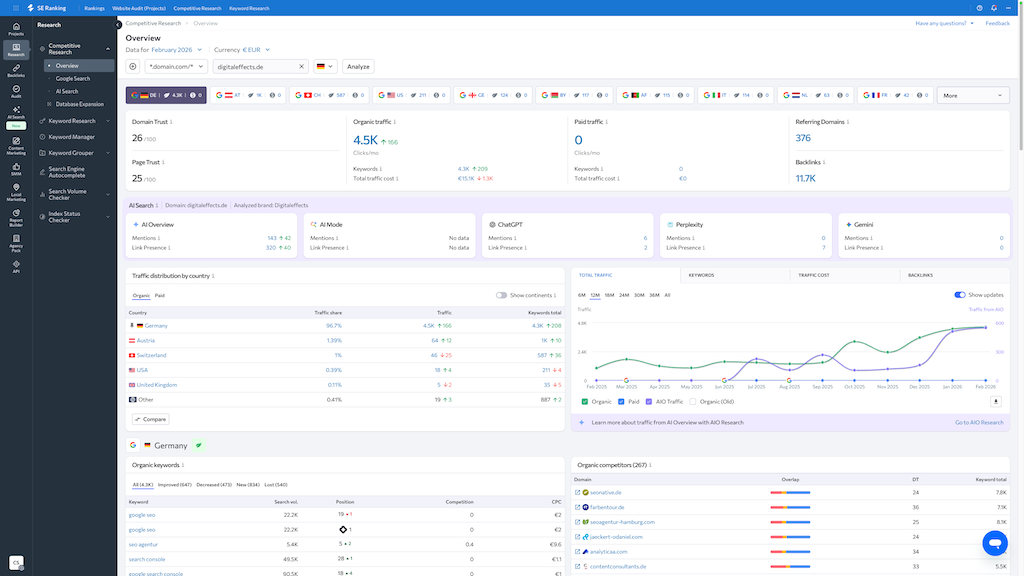Viewport: 1024px width, 576px height.
Task: Expand the More regions dropdown
Action: (x=972, y=95)
